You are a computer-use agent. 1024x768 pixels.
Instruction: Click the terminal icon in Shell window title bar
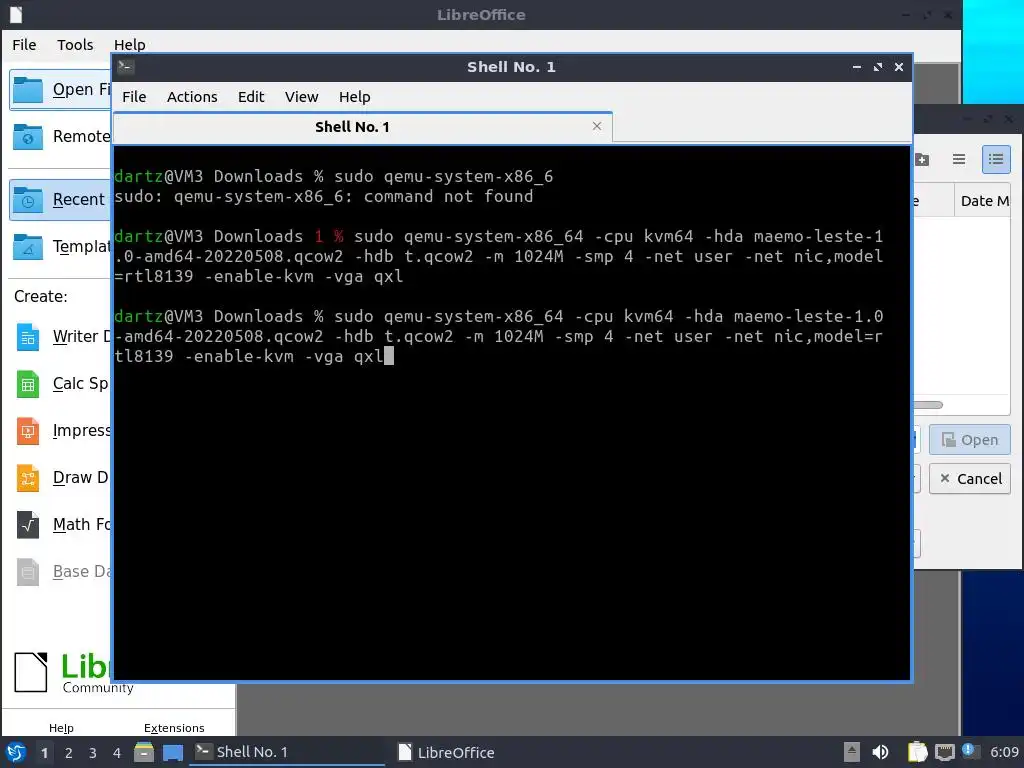126,67
